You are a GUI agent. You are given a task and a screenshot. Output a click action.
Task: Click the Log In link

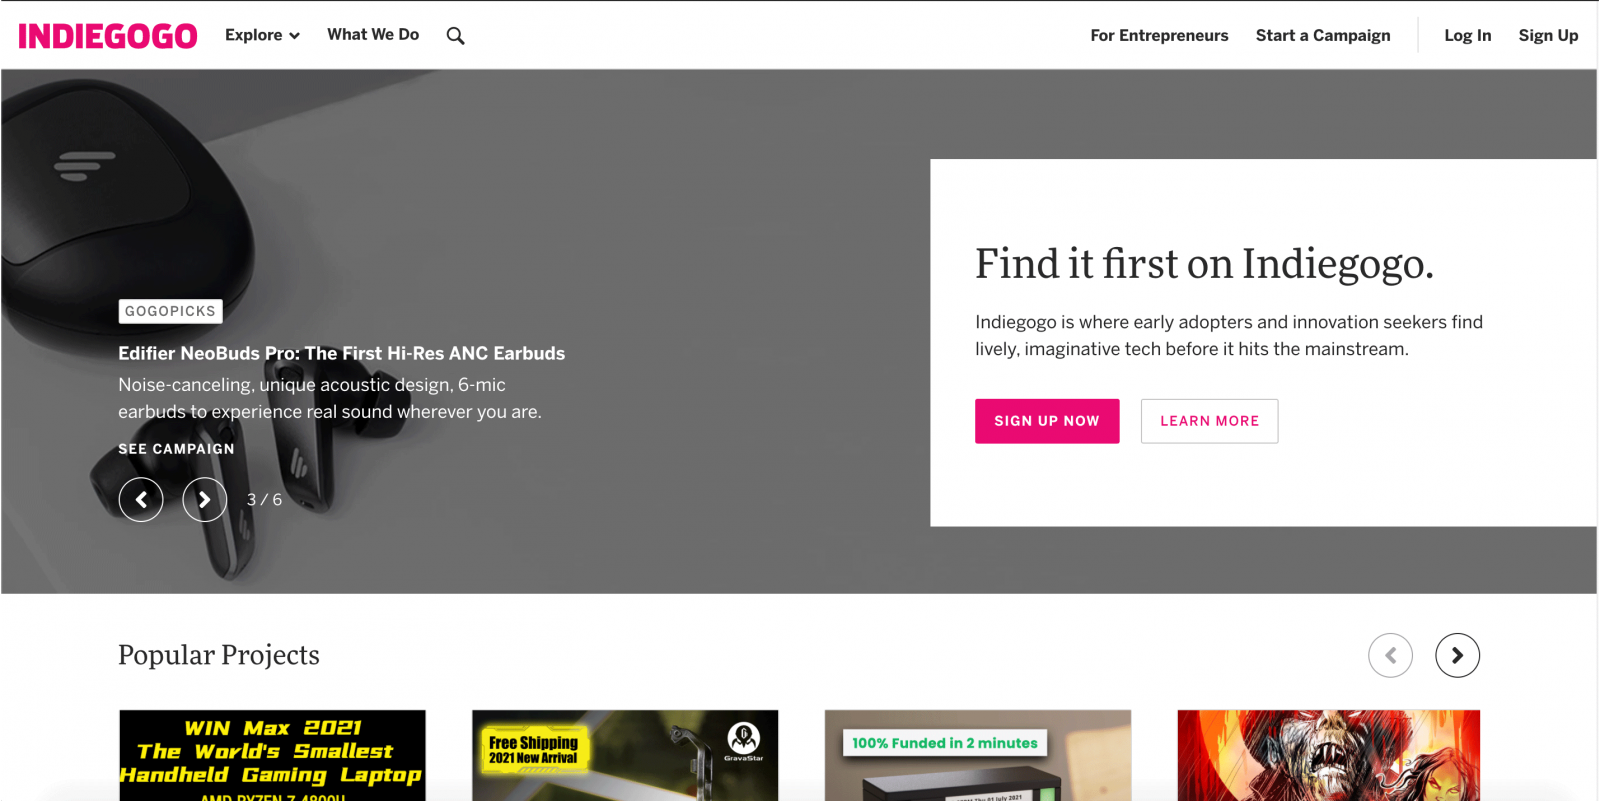1467,35
